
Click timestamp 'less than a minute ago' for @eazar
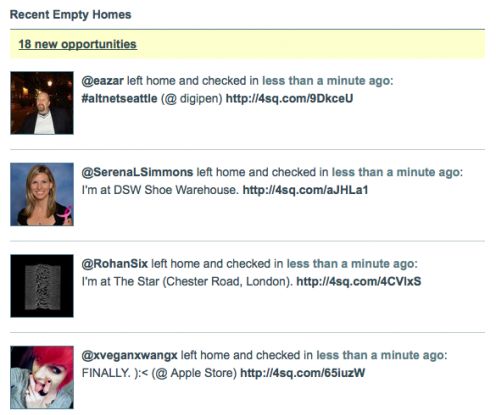(325, 81)
